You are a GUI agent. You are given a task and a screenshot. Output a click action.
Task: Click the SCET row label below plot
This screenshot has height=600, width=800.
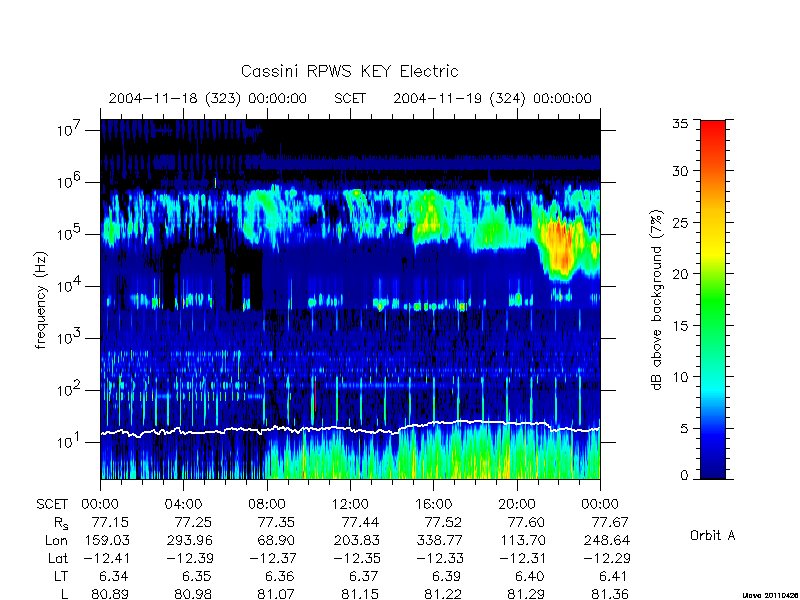click(x=52, y=504)
